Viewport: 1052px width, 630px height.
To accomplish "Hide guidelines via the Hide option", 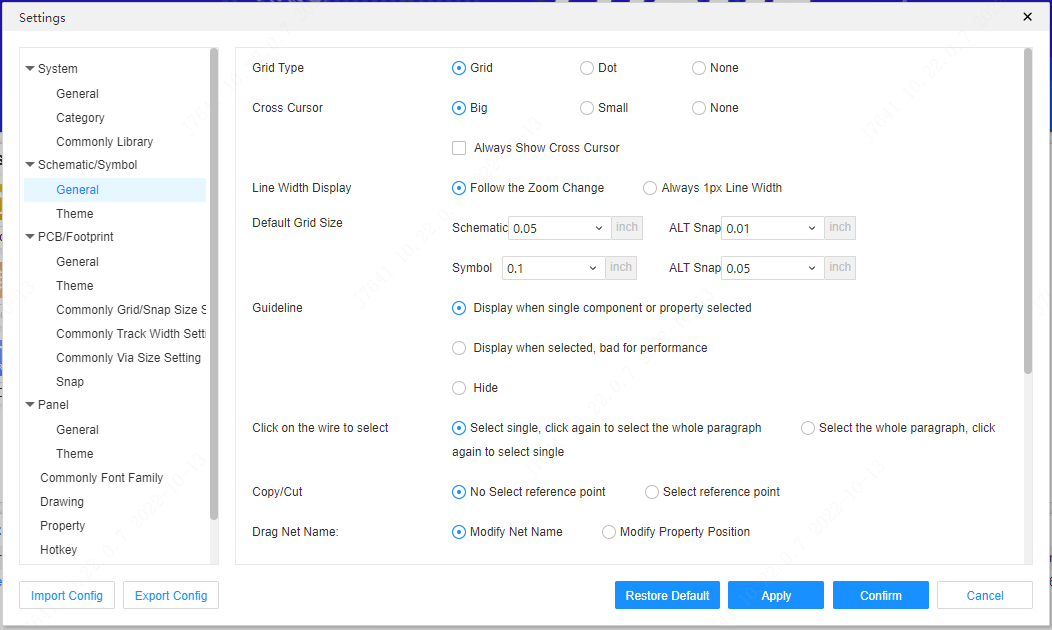I will tap(458, 387).
